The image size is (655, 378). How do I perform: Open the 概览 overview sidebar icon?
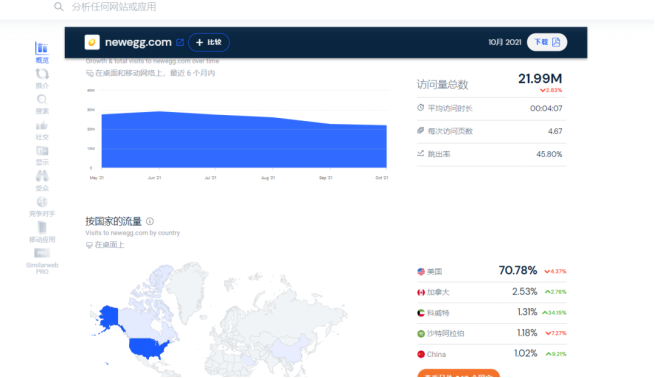pos(42,52)
